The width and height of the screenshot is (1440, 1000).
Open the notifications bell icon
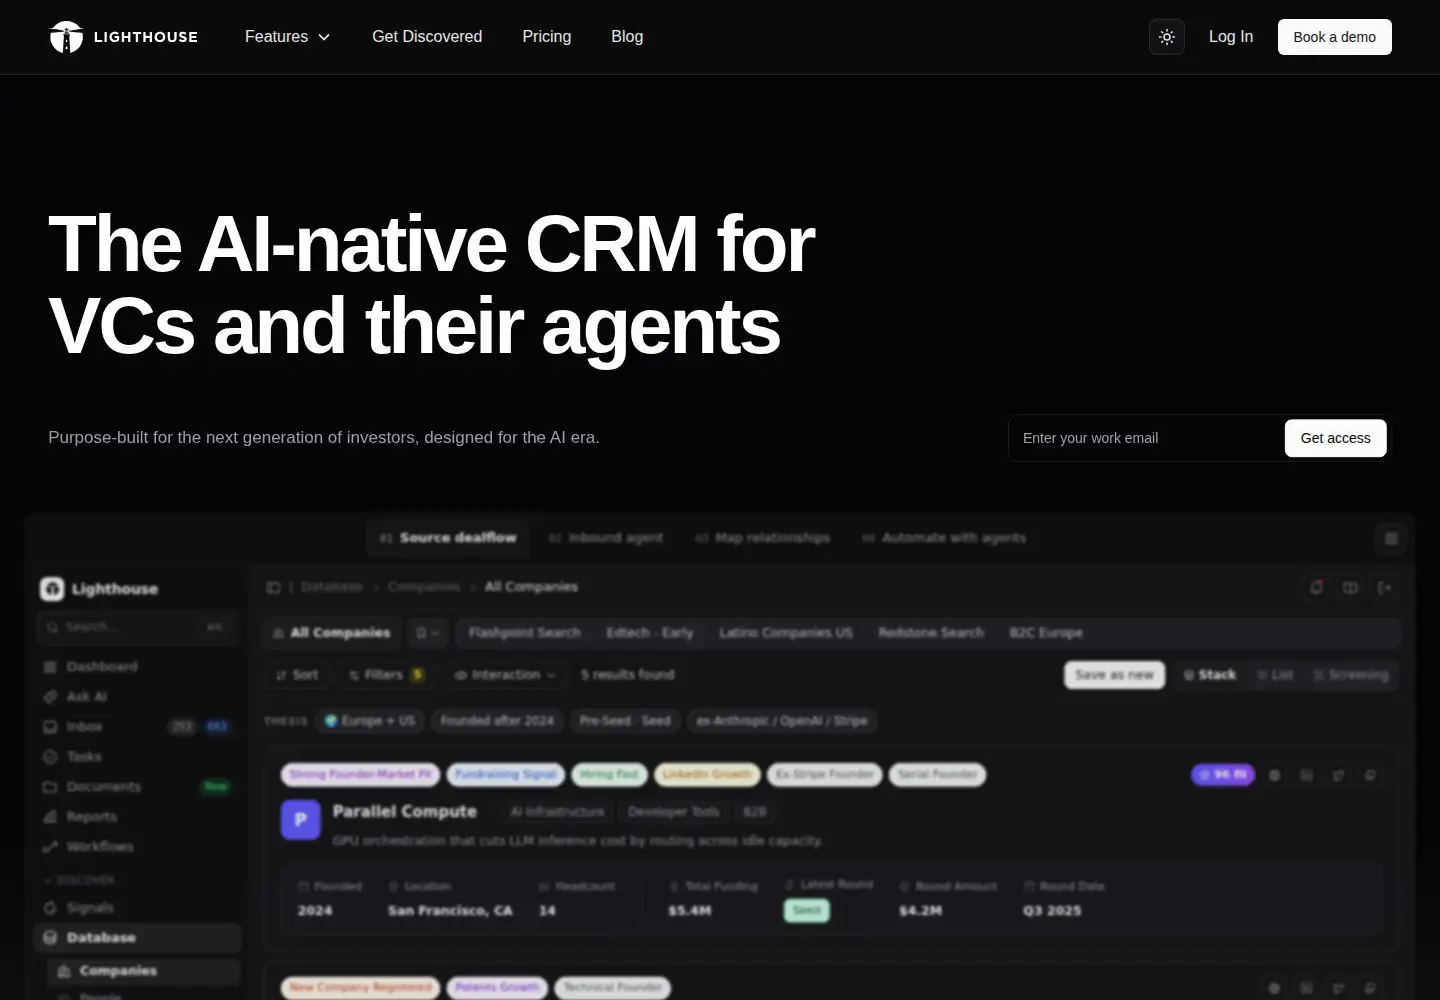pos(1317,588)
